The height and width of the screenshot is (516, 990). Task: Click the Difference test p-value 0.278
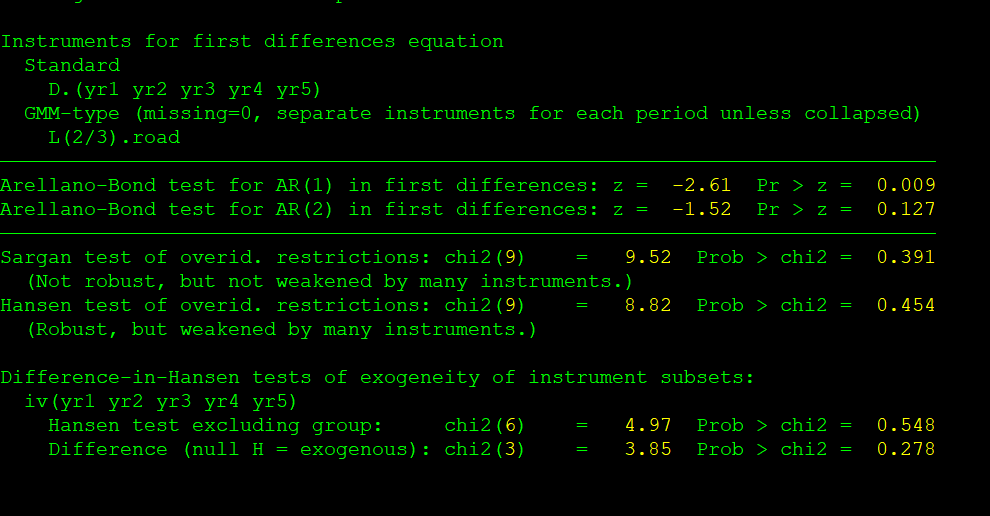click(906, 450)
